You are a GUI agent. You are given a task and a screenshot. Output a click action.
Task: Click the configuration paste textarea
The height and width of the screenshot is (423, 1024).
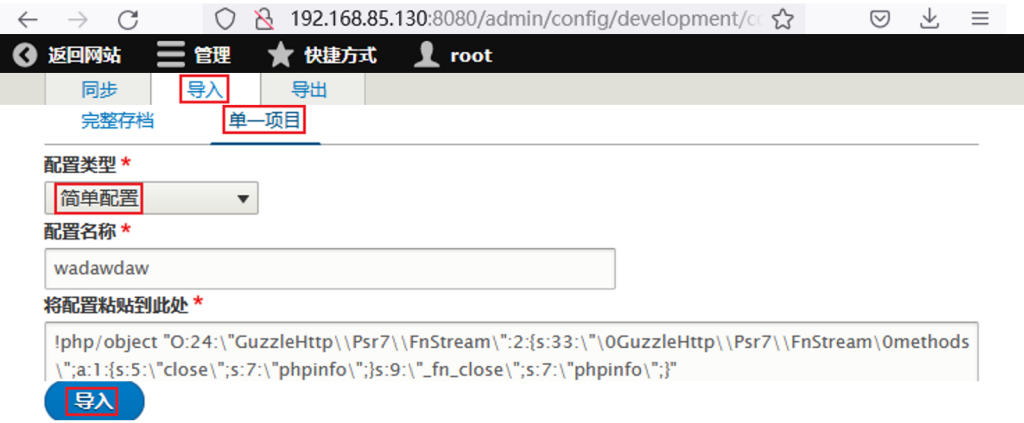[511, 351]
